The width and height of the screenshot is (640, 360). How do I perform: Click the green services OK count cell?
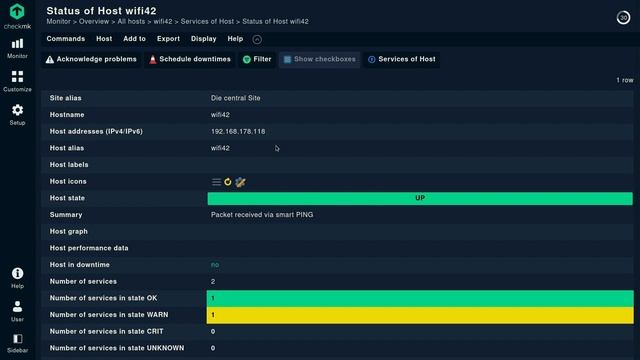point(420,298)
